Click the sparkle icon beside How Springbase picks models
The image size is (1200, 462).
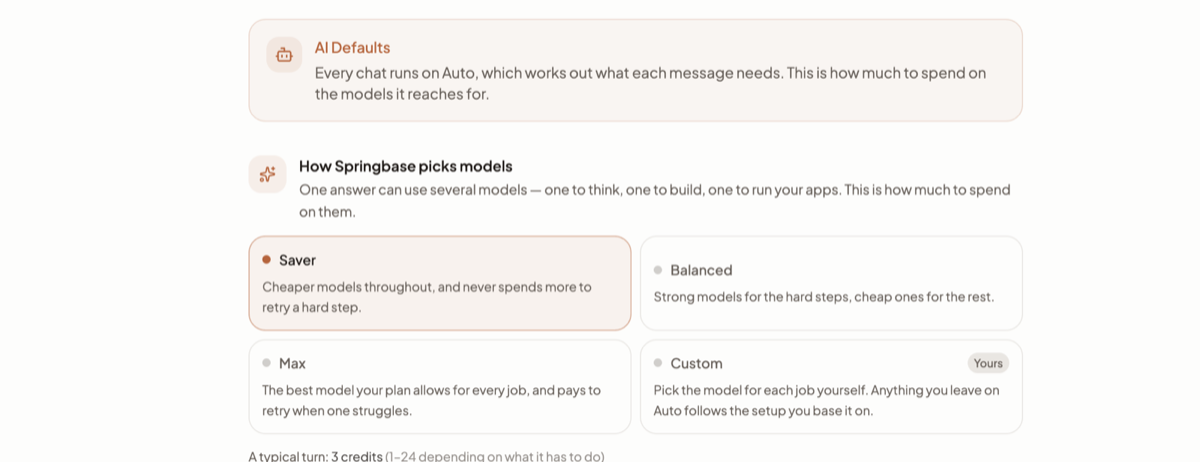pos(267,174)
